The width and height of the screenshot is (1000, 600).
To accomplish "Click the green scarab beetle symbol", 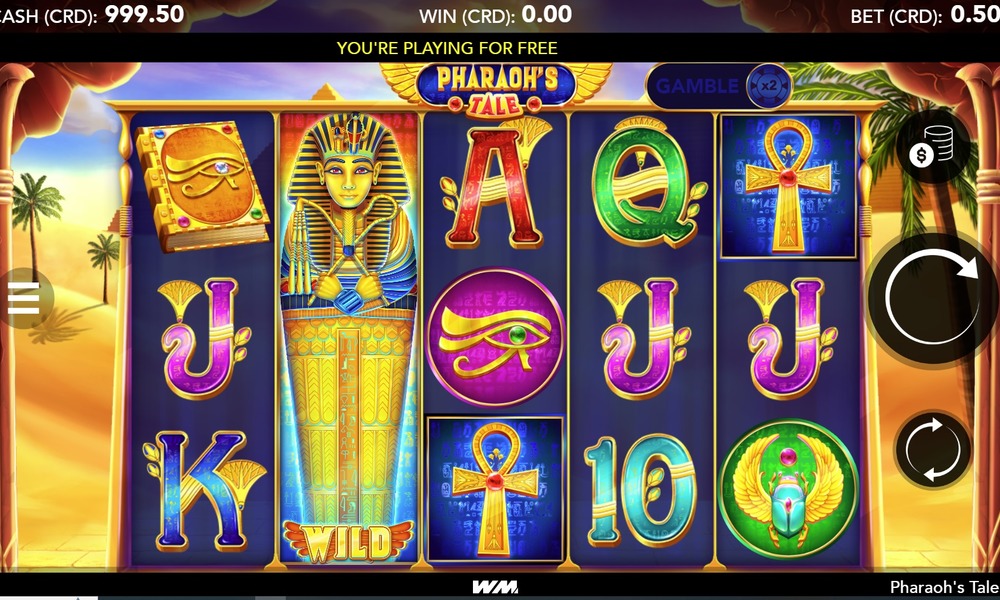I will (788, 488).
